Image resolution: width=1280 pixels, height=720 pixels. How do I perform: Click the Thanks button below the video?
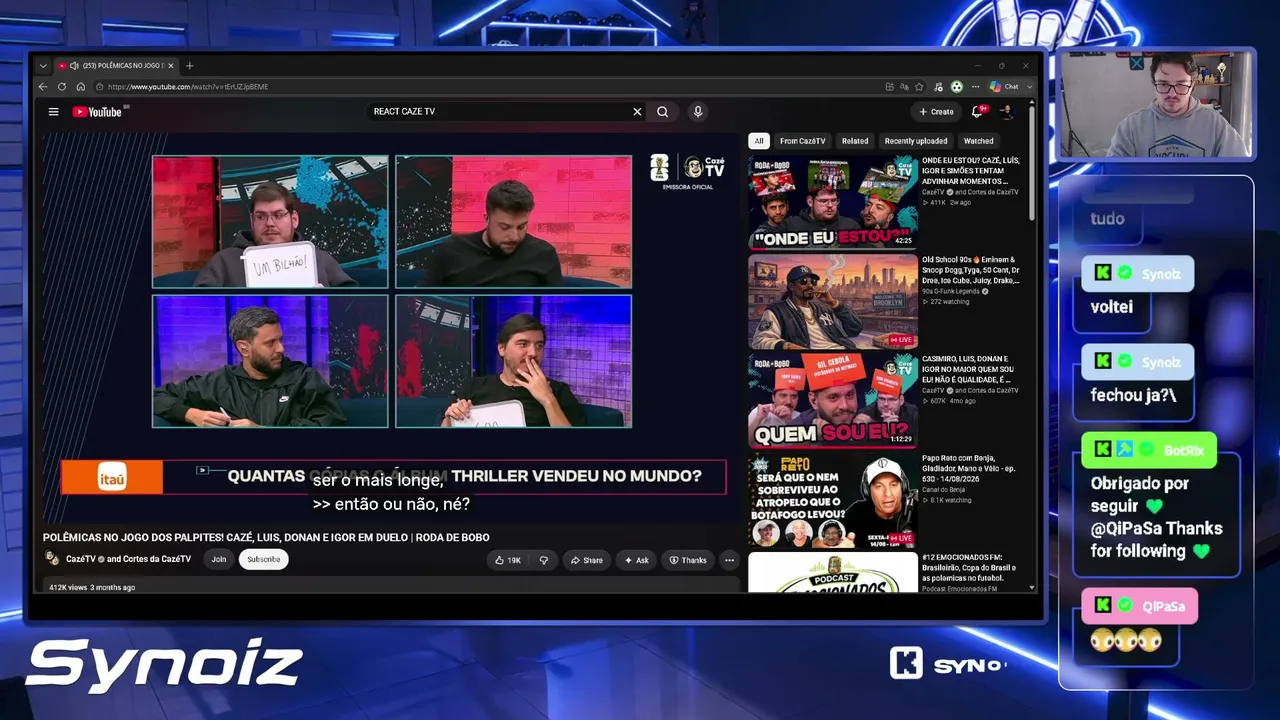[x=688, y=560]
